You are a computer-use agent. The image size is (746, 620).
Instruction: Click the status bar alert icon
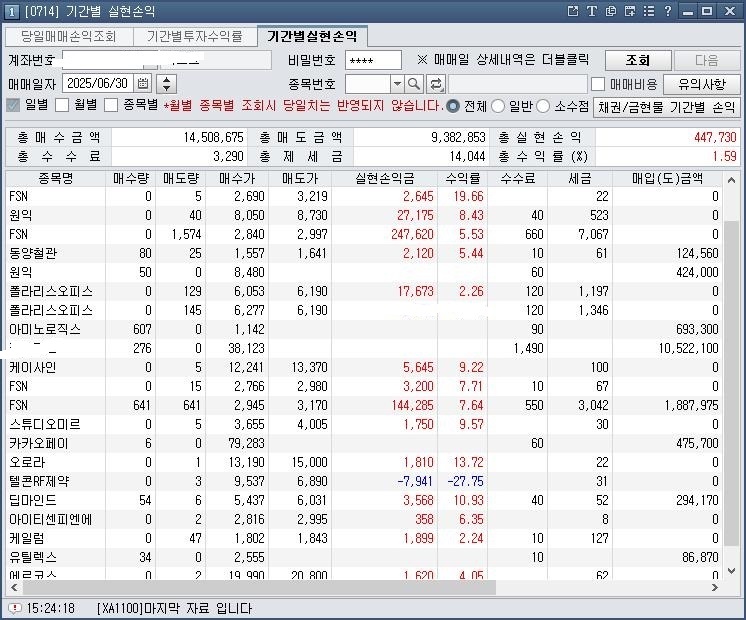click(15, 608)
